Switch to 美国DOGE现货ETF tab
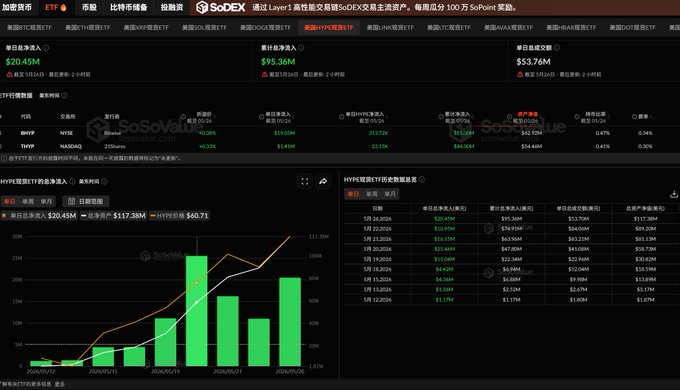Viewport: 680px width, 390px height. pos(265,27)
